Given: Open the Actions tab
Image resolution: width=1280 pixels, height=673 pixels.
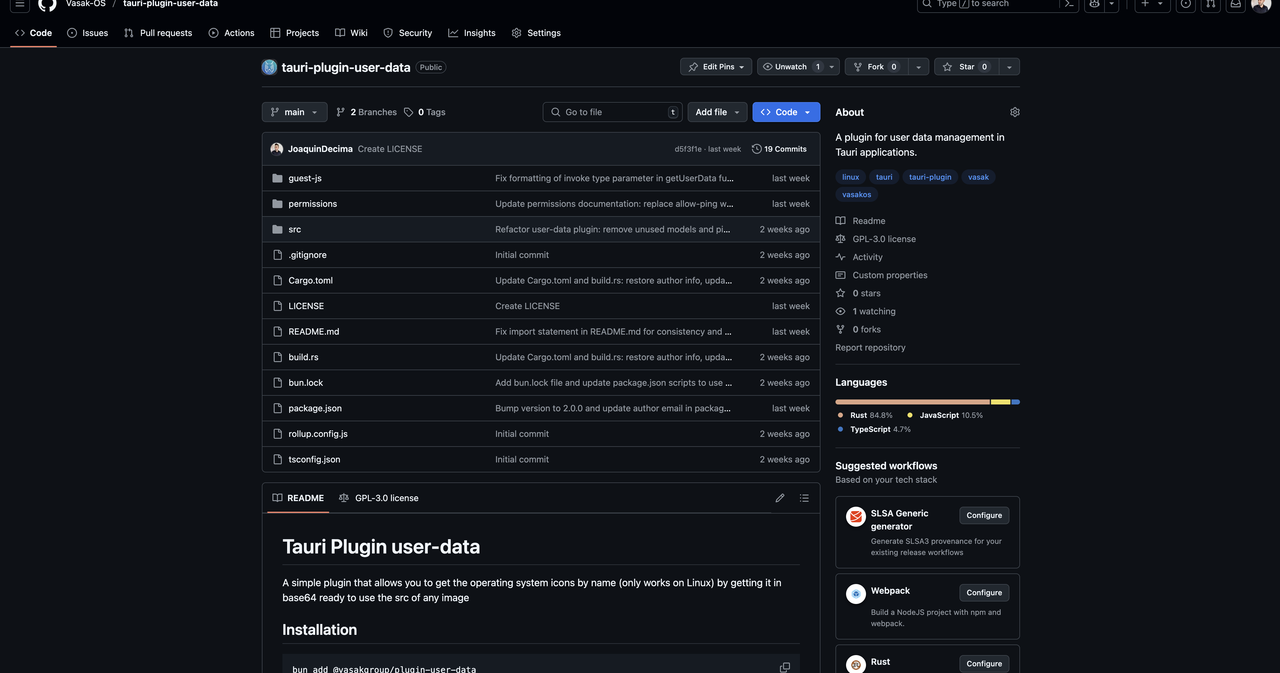Looking at the screenshot, I should (231, 33).
